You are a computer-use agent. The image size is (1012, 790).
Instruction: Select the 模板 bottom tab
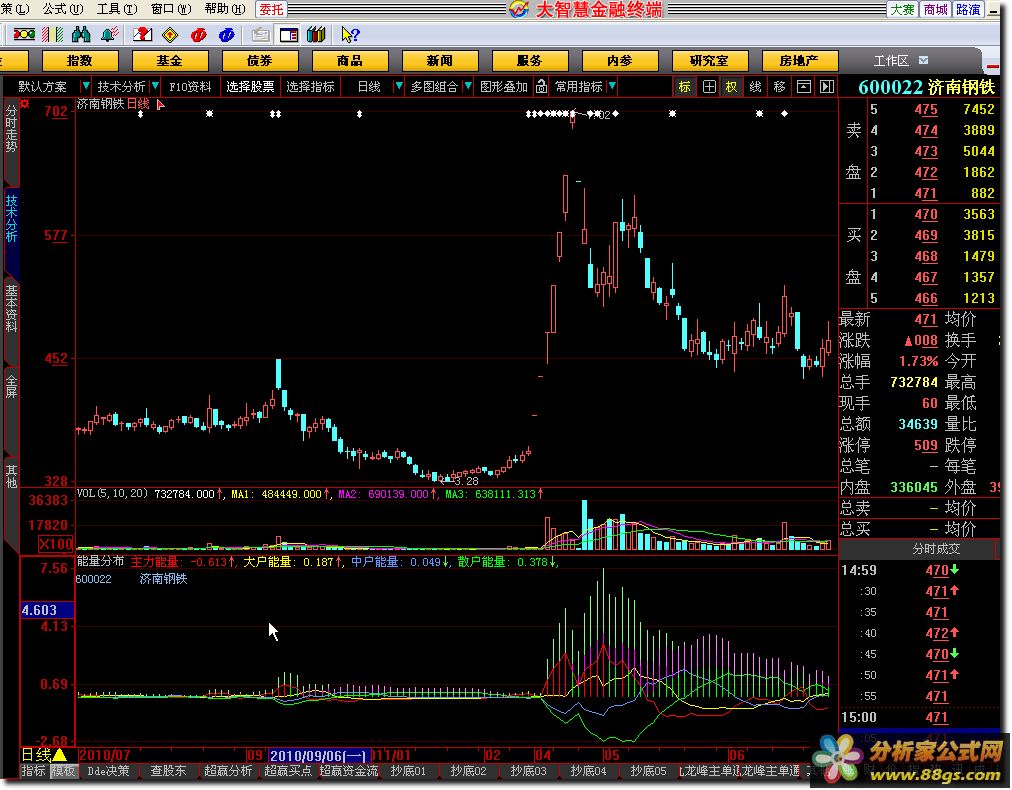(63, 771)
